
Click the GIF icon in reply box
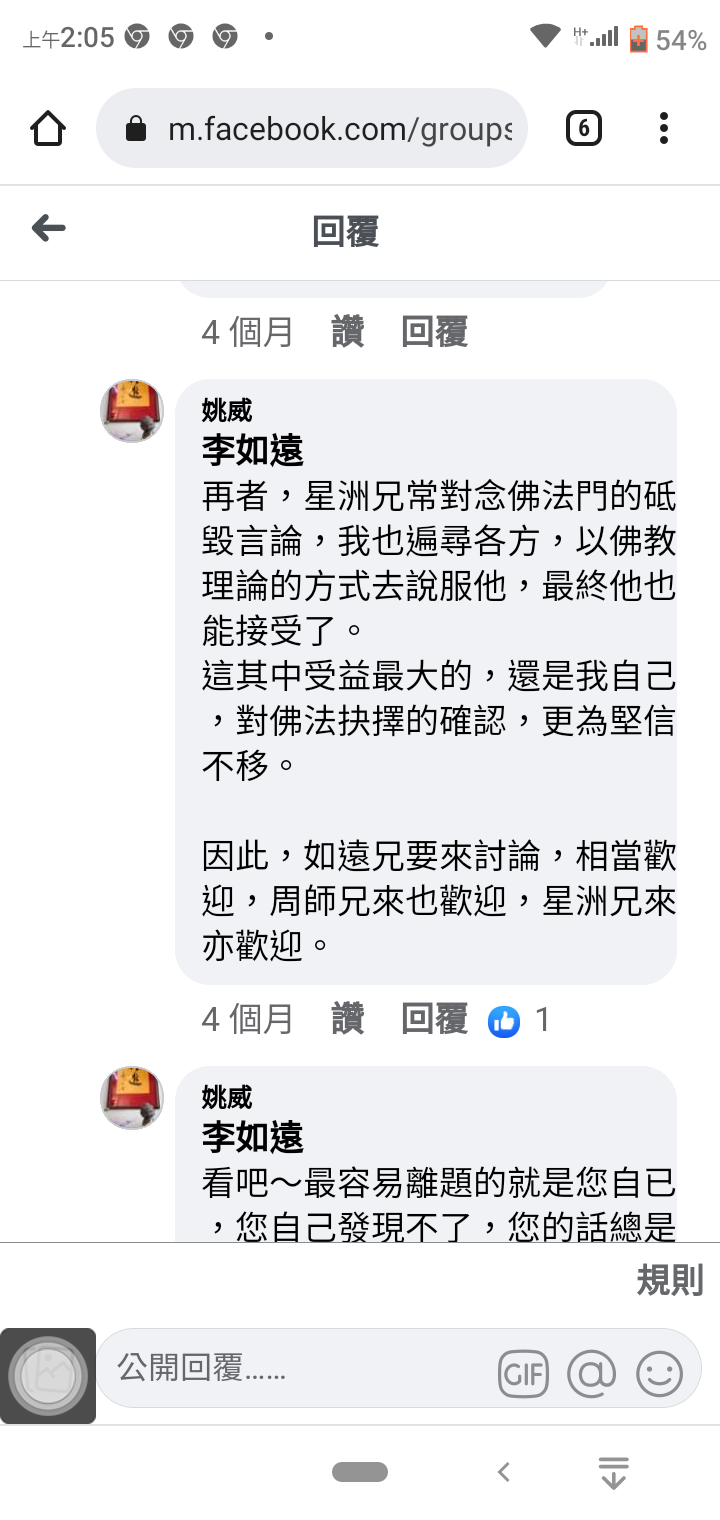point(524,1375)
